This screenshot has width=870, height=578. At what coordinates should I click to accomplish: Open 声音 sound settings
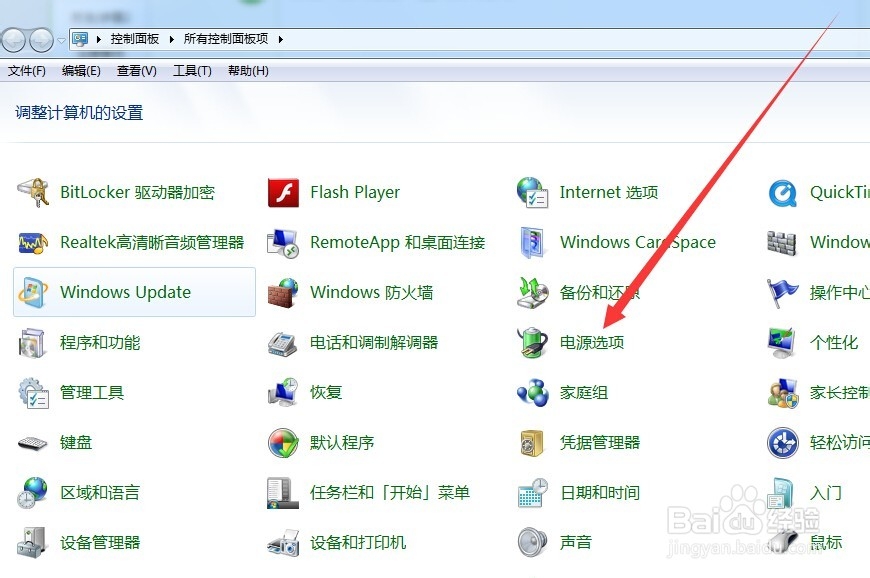click(x=575, y=543)
